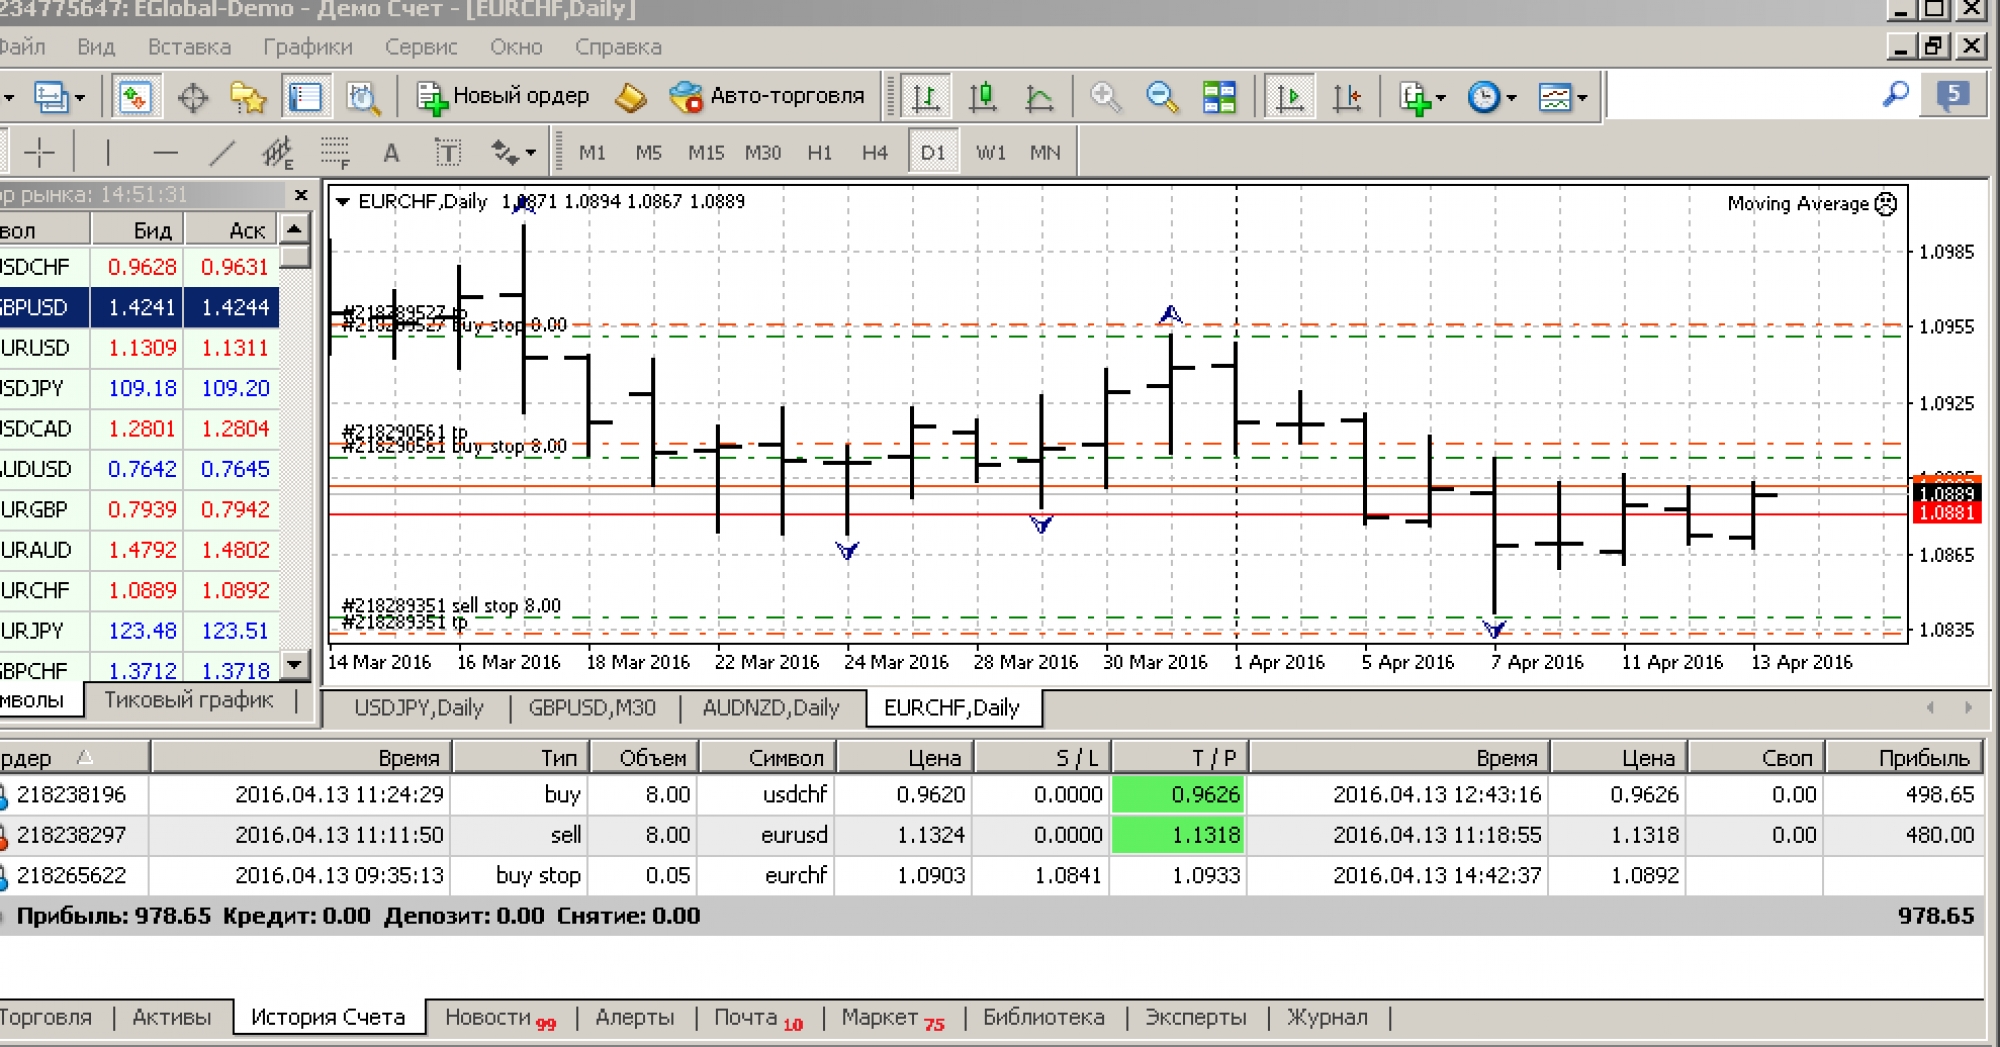Image resolution: width=2000 pixels, height=1047 pixels.
Task: Select the Crosshair cursor tool
Action: pyautogui.click(x=39, y=153)
